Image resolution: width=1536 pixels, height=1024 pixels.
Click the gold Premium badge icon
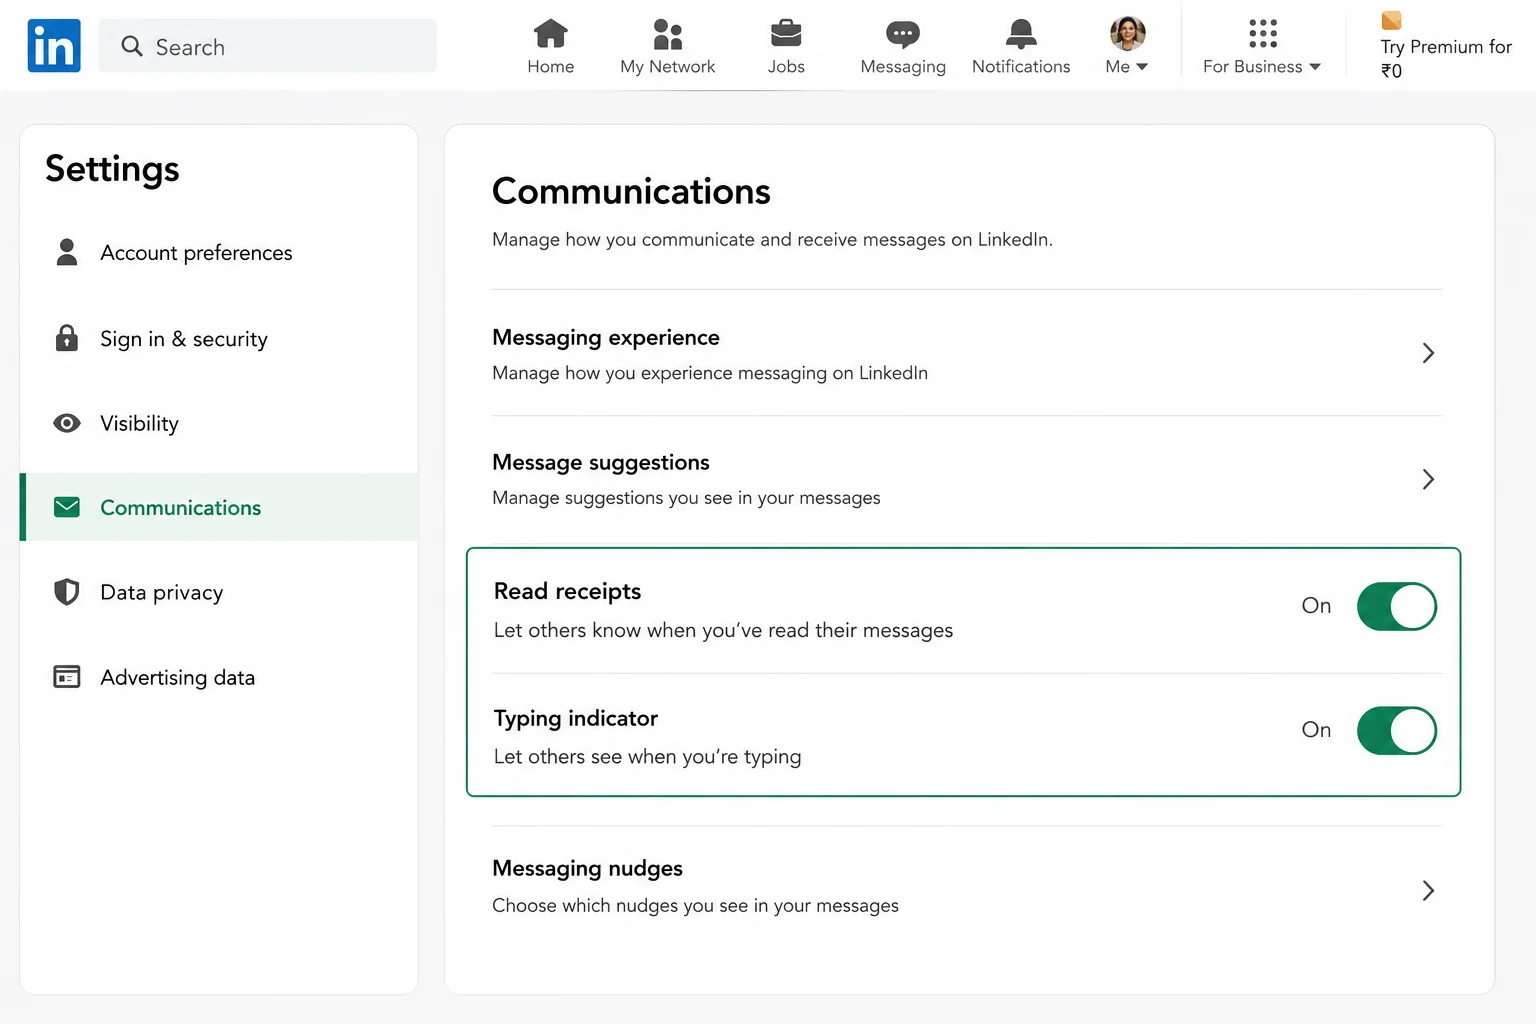(1391, 20)
